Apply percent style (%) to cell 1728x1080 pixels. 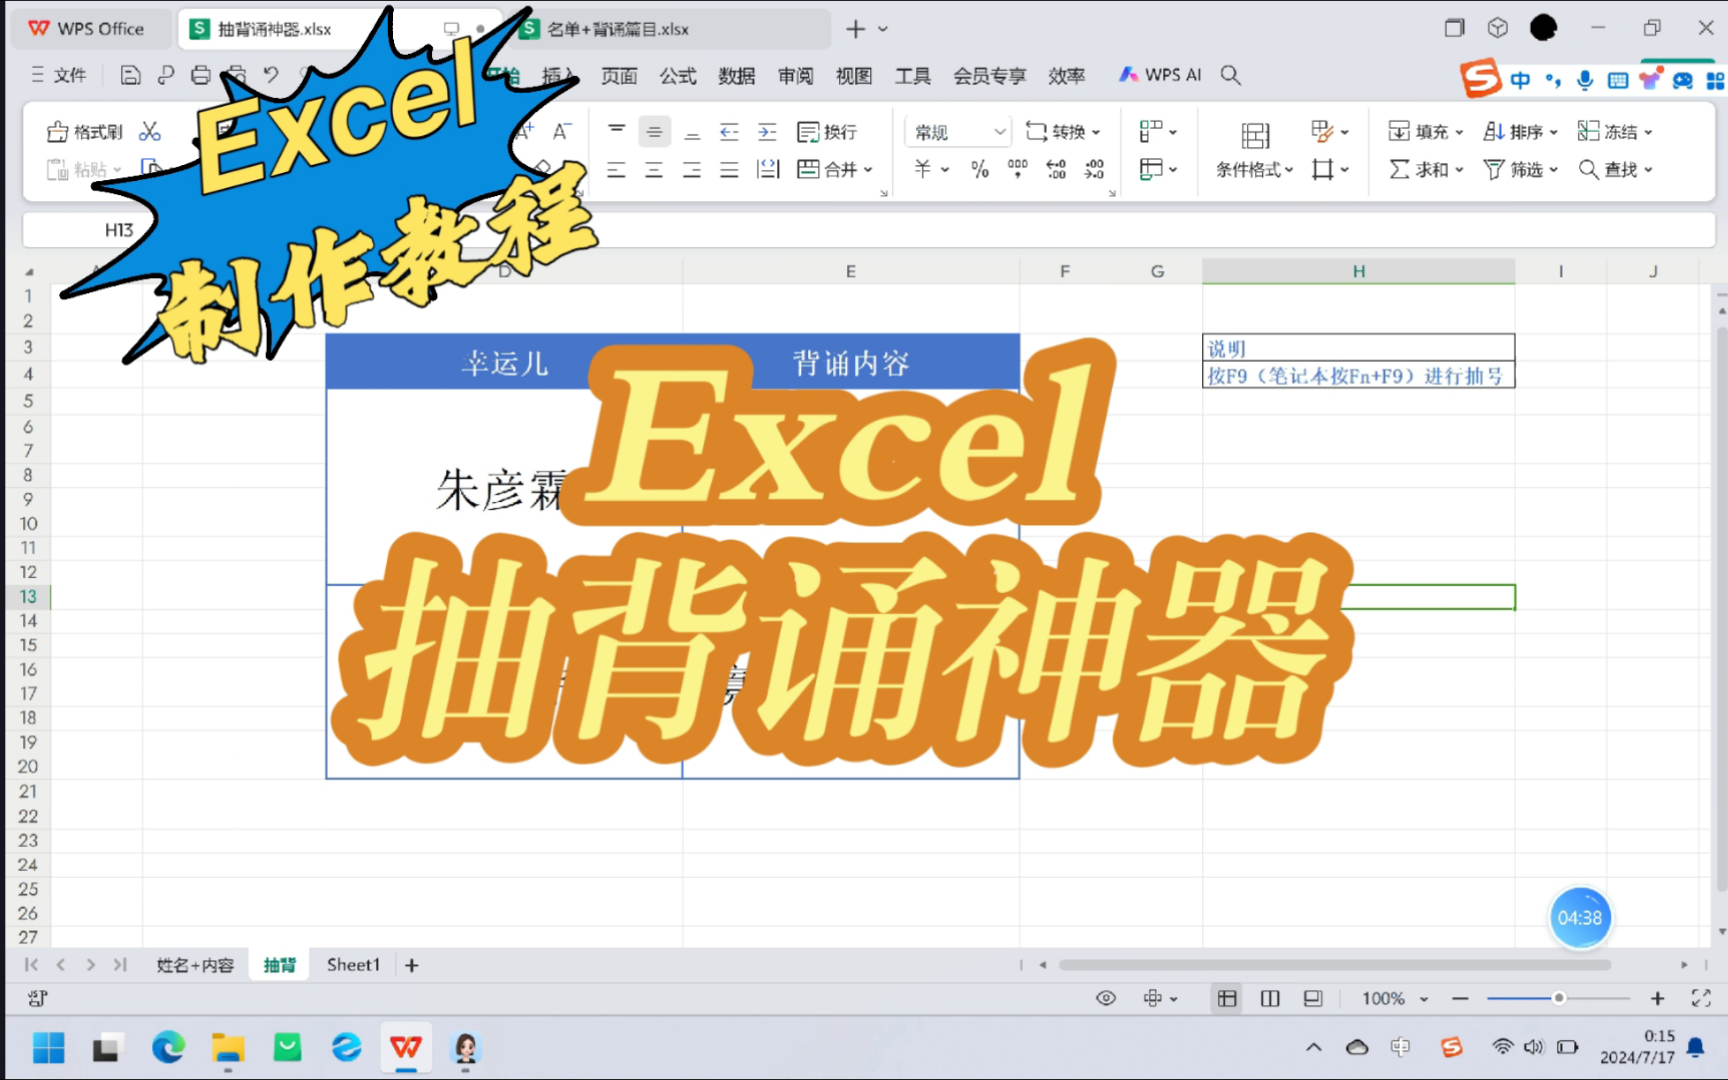pyautogui.click(x=980, y=169)
